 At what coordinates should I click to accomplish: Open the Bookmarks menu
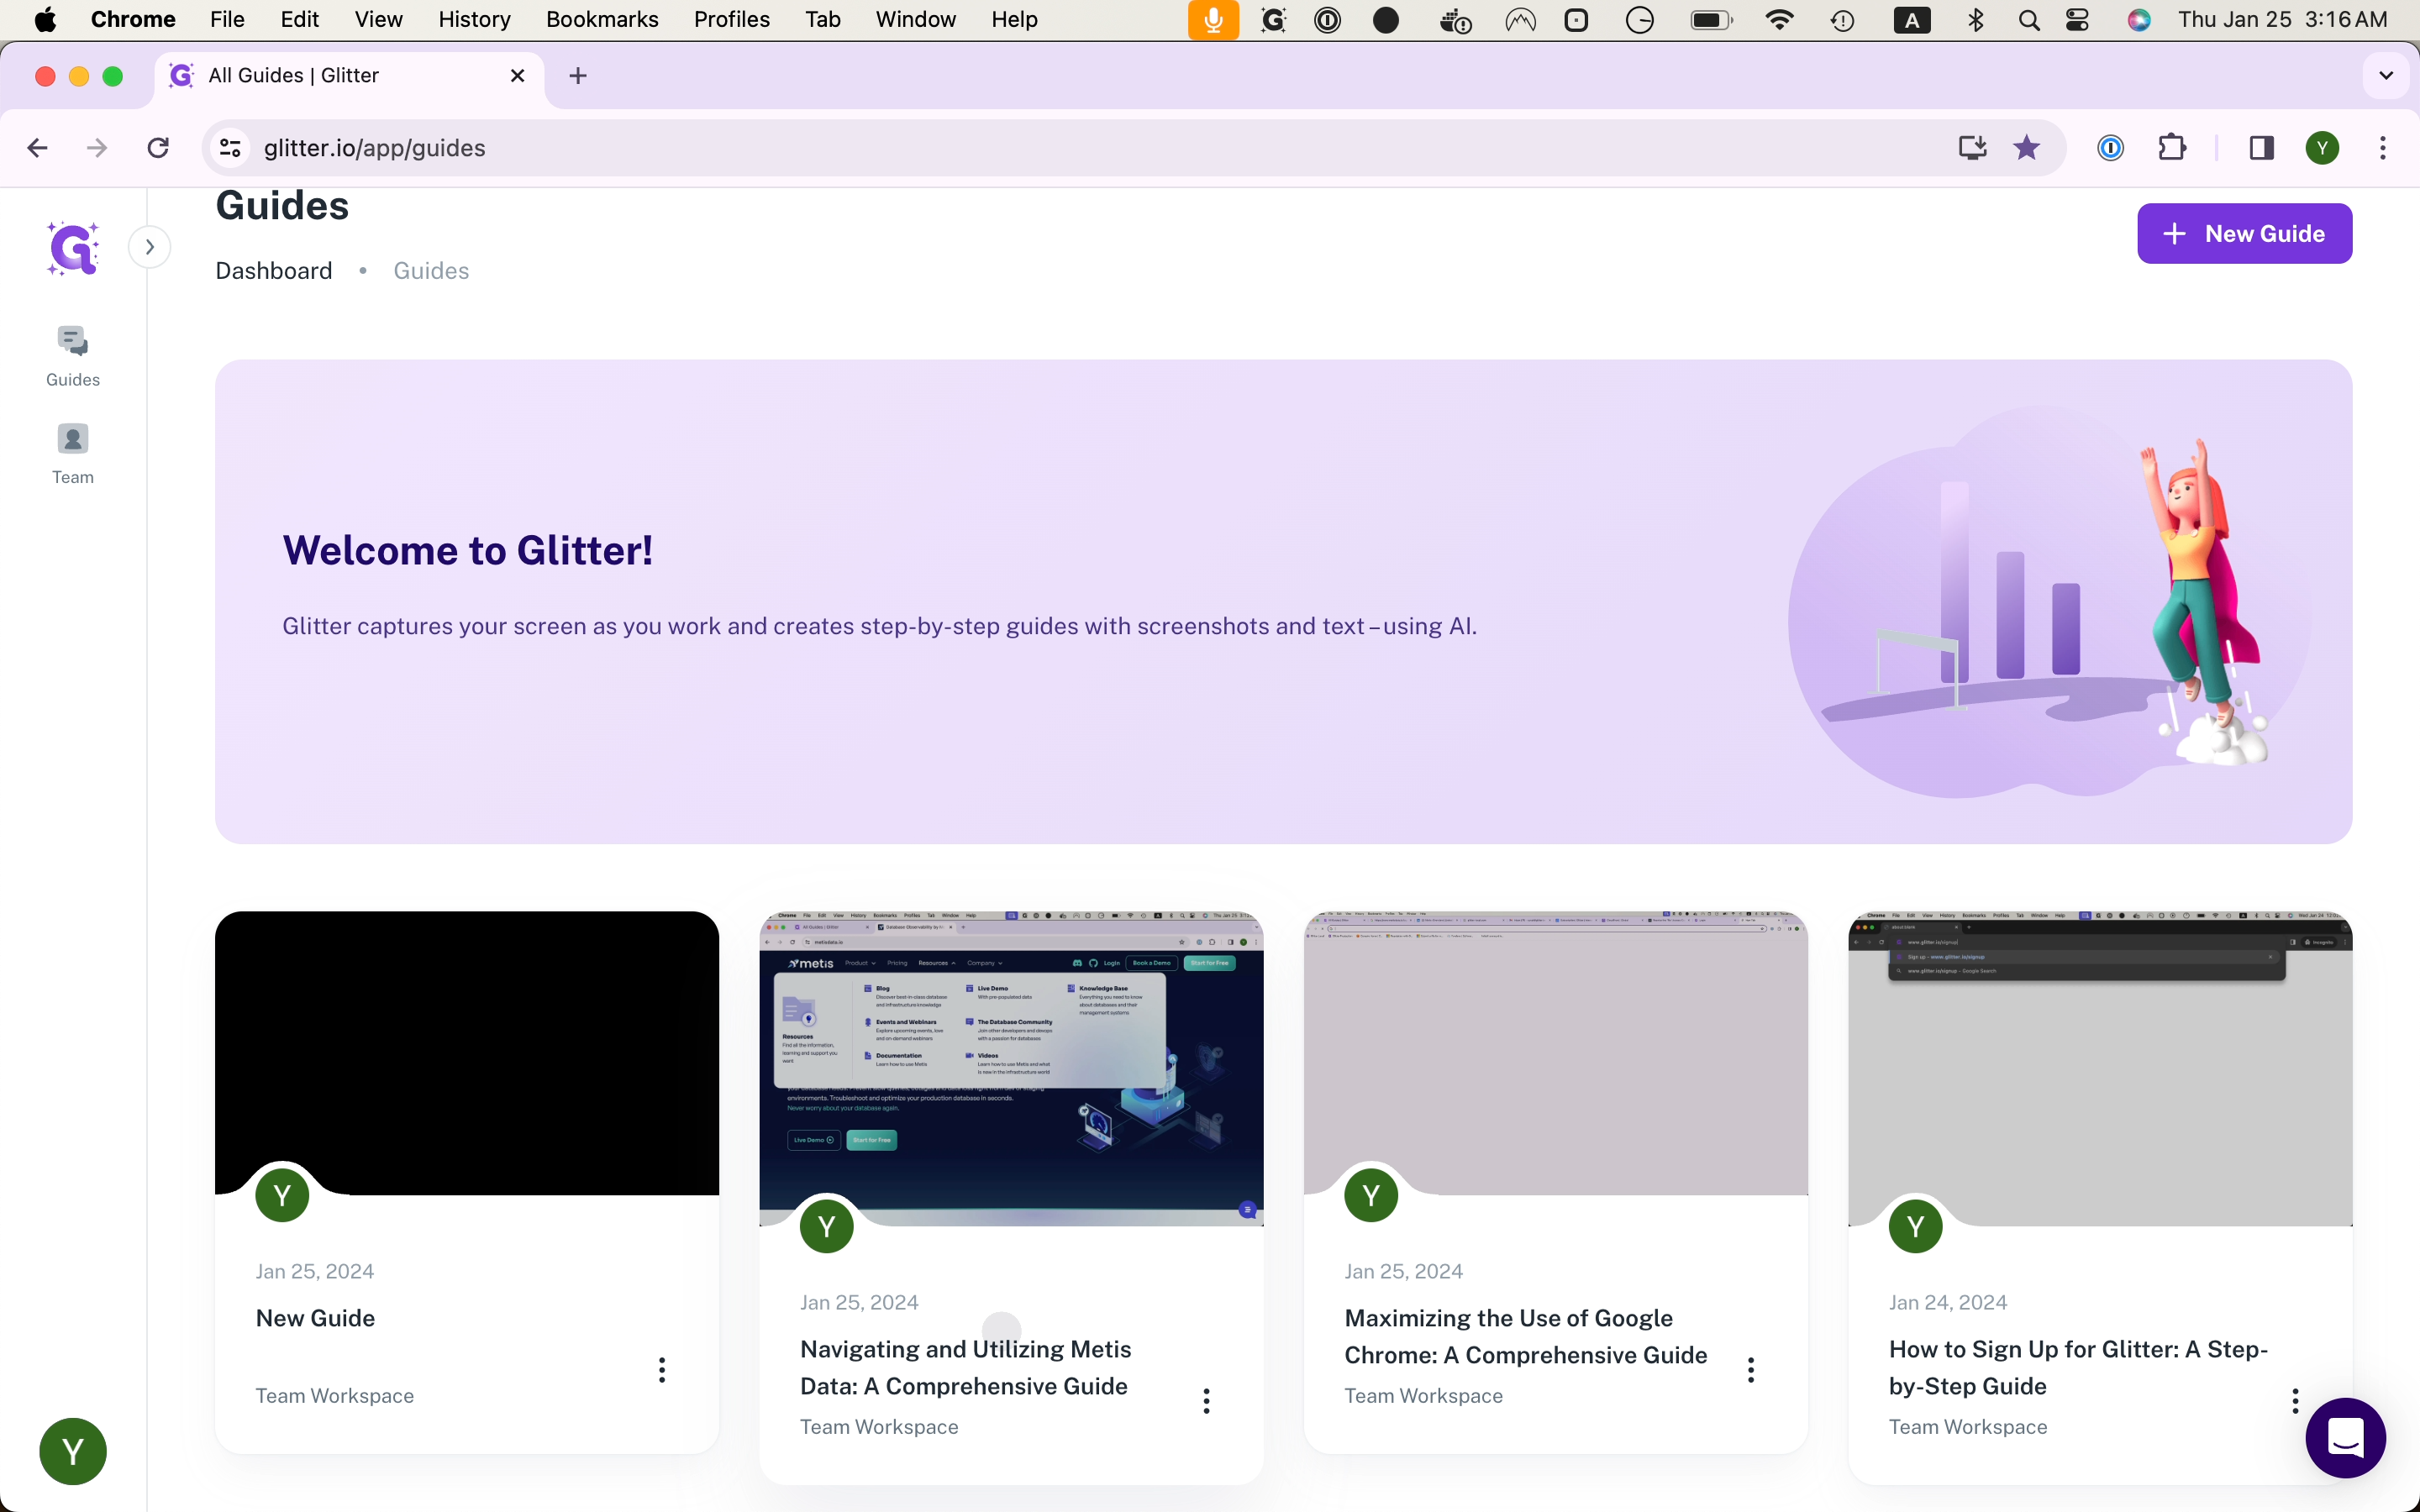click(x=602, y=20)
